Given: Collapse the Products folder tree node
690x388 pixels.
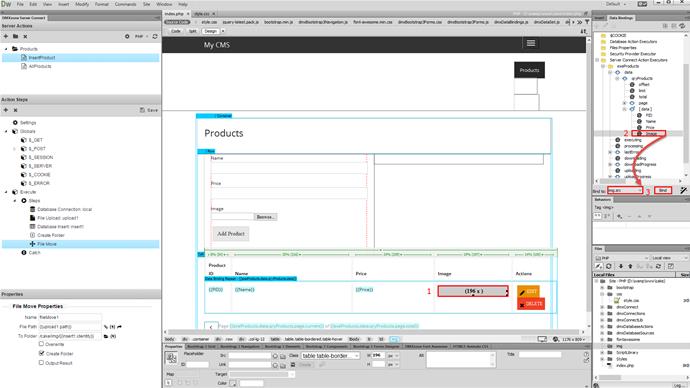Looking at the screenshot, I should click(6, 49).
